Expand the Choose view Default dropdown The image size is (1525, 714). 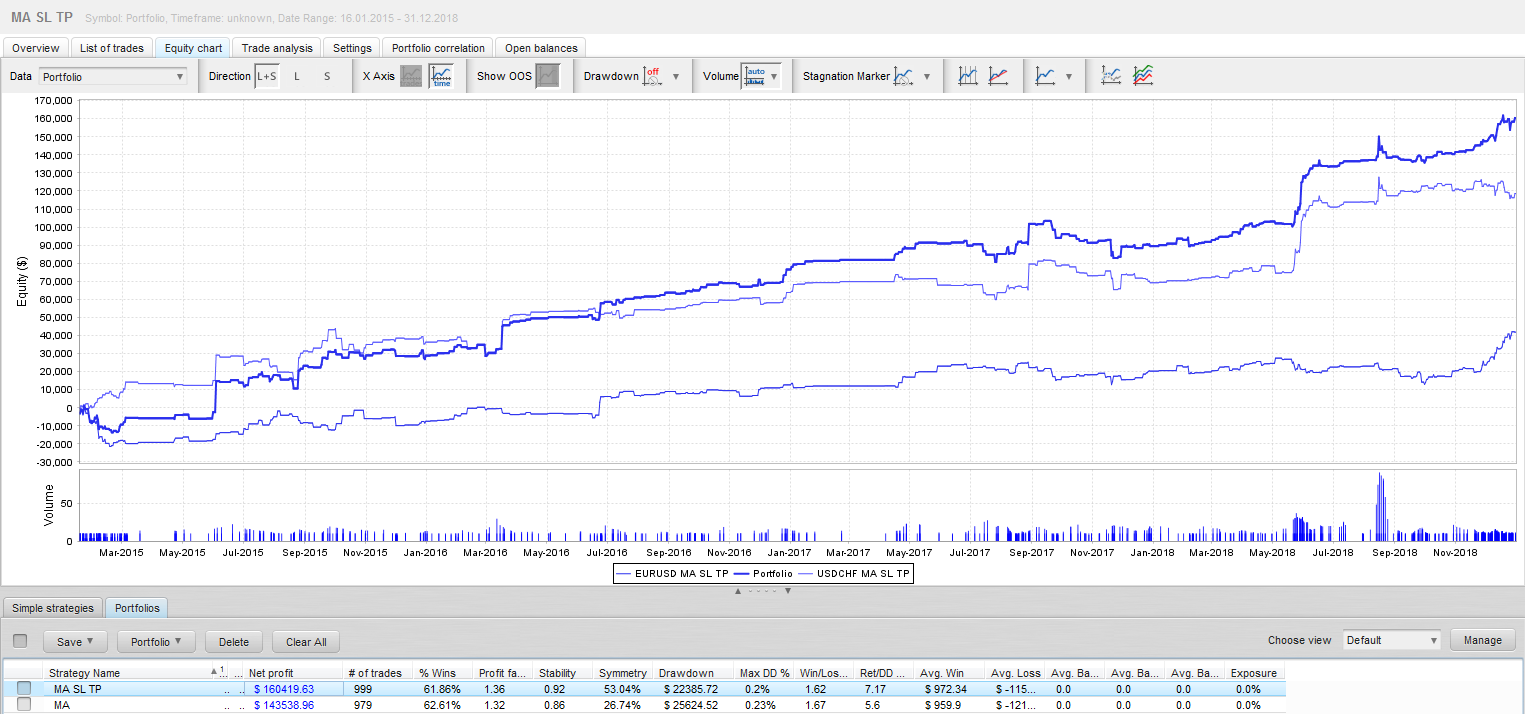(x=1392, y=640)
